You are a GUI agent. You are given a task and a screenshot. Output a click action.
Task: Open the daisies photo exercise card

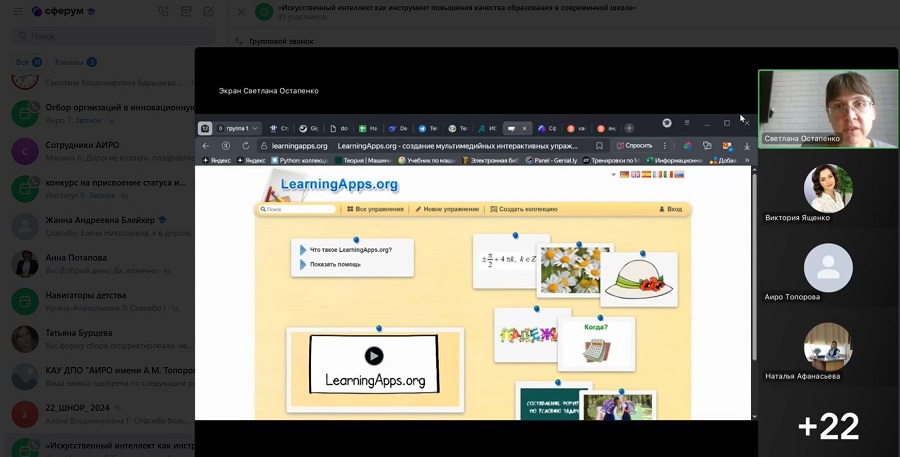[575, 270]
